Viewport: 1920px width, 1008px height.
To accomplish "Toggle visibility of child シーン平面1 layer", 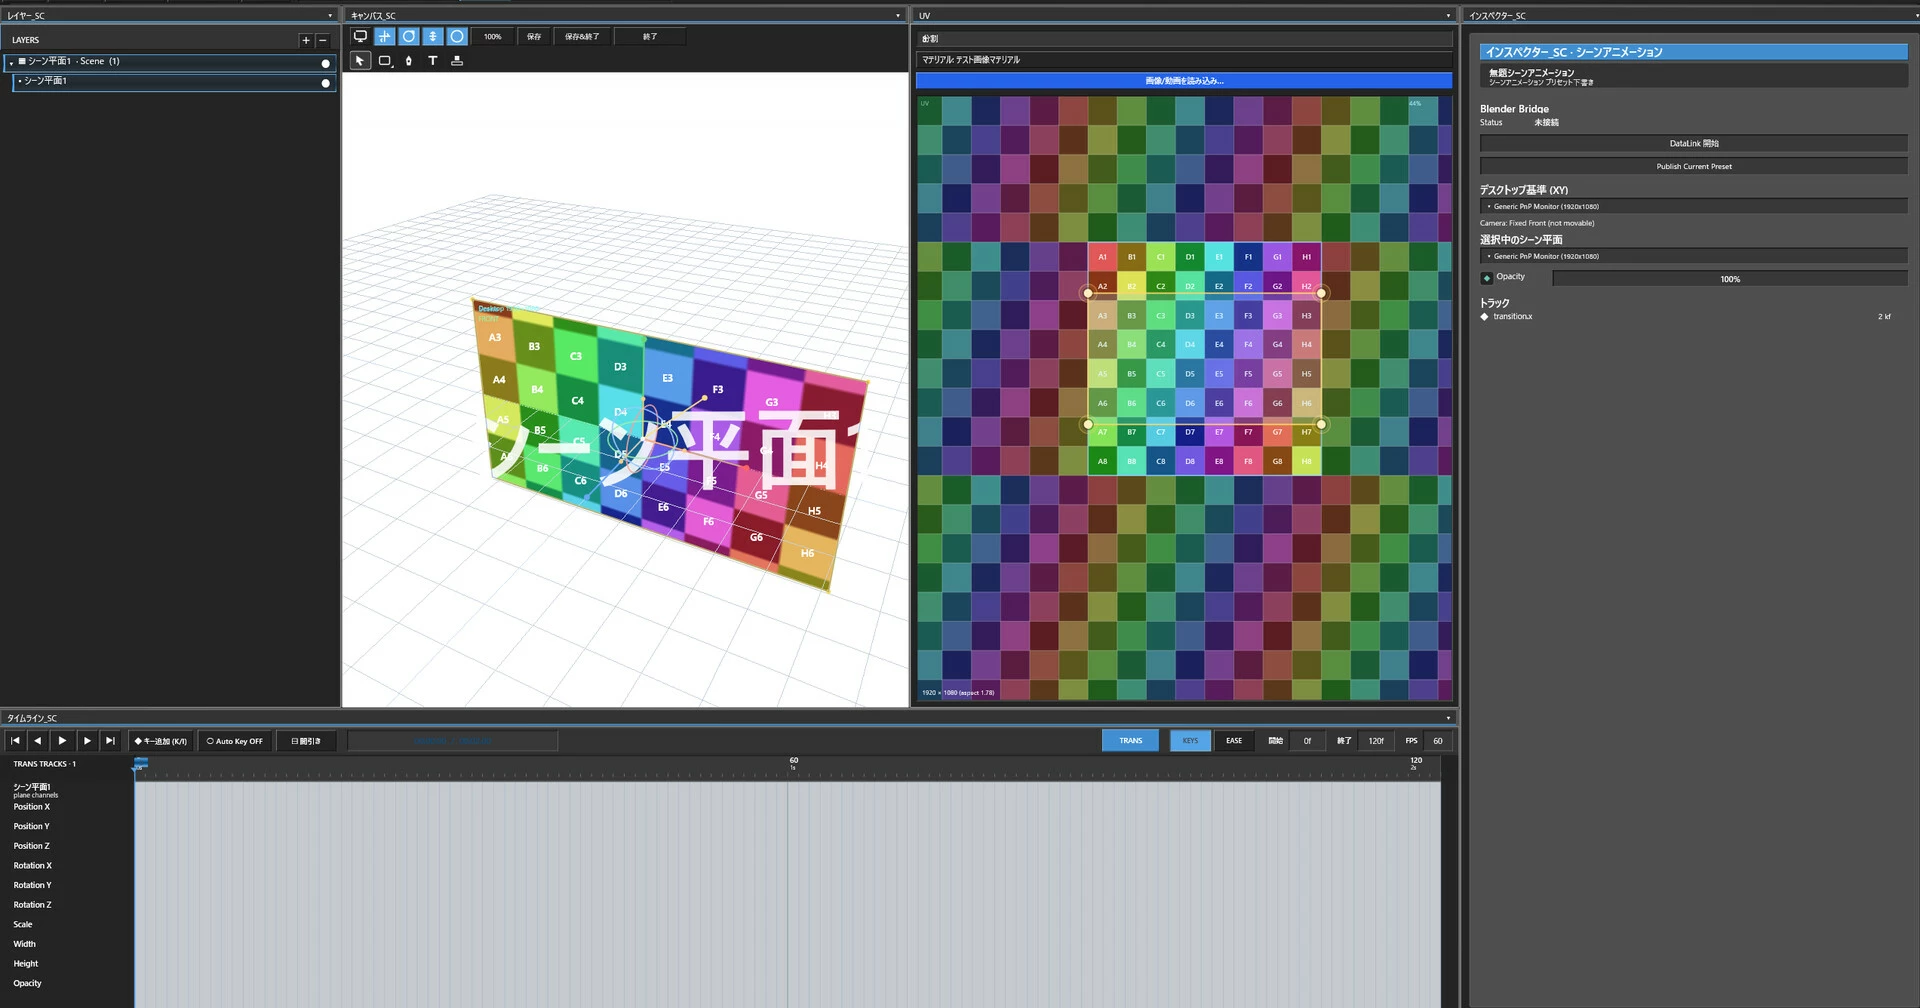I will click(x=325, y=83).
